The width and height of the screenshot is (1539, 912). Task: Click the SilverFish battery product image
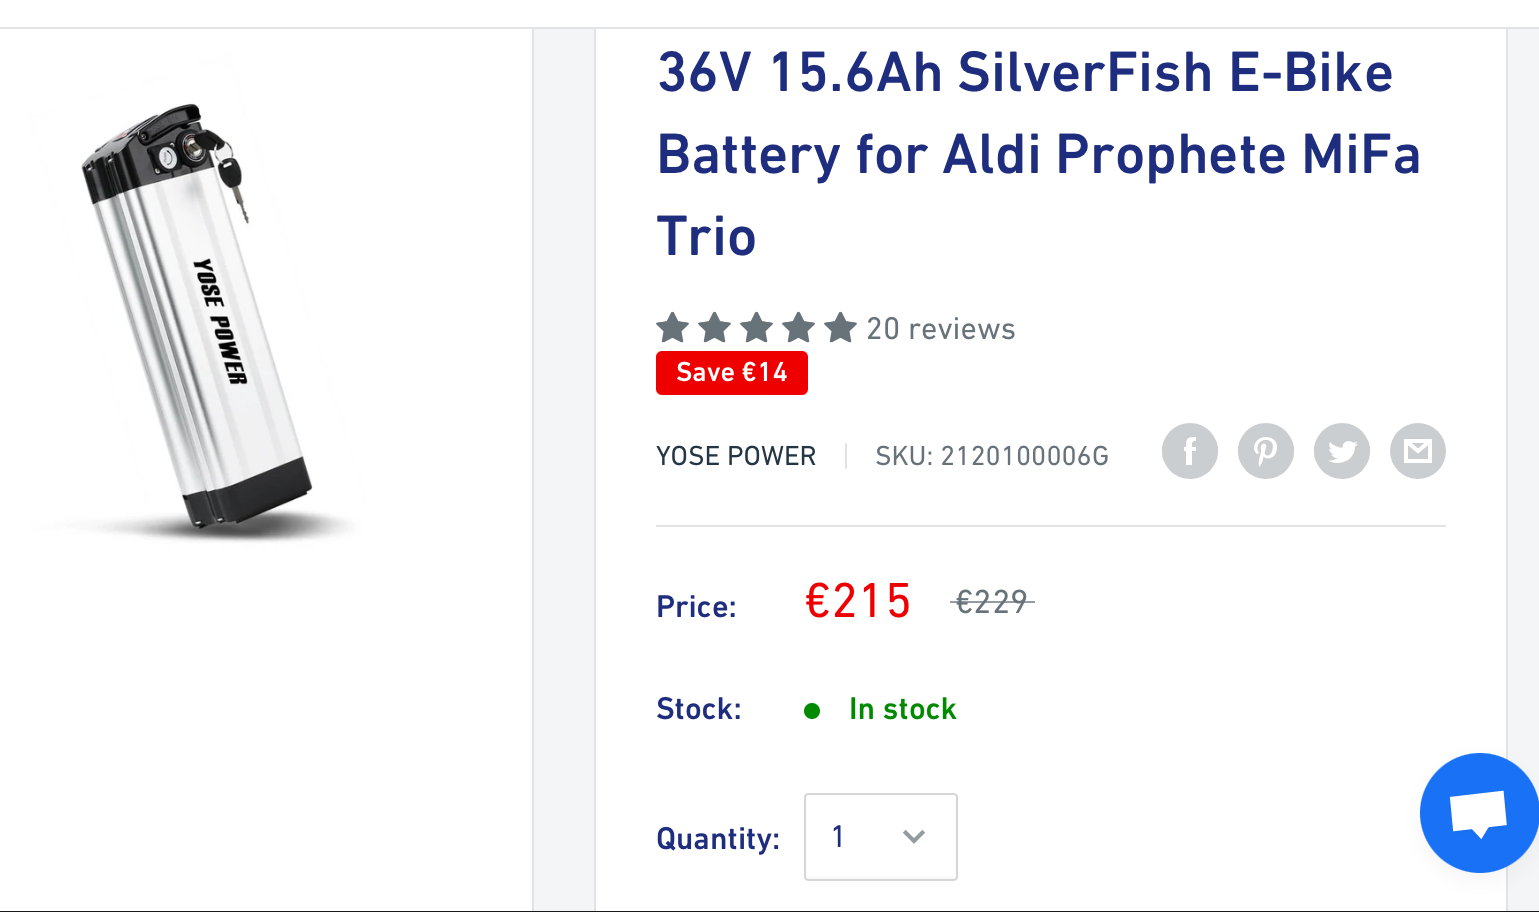point(200,318)
